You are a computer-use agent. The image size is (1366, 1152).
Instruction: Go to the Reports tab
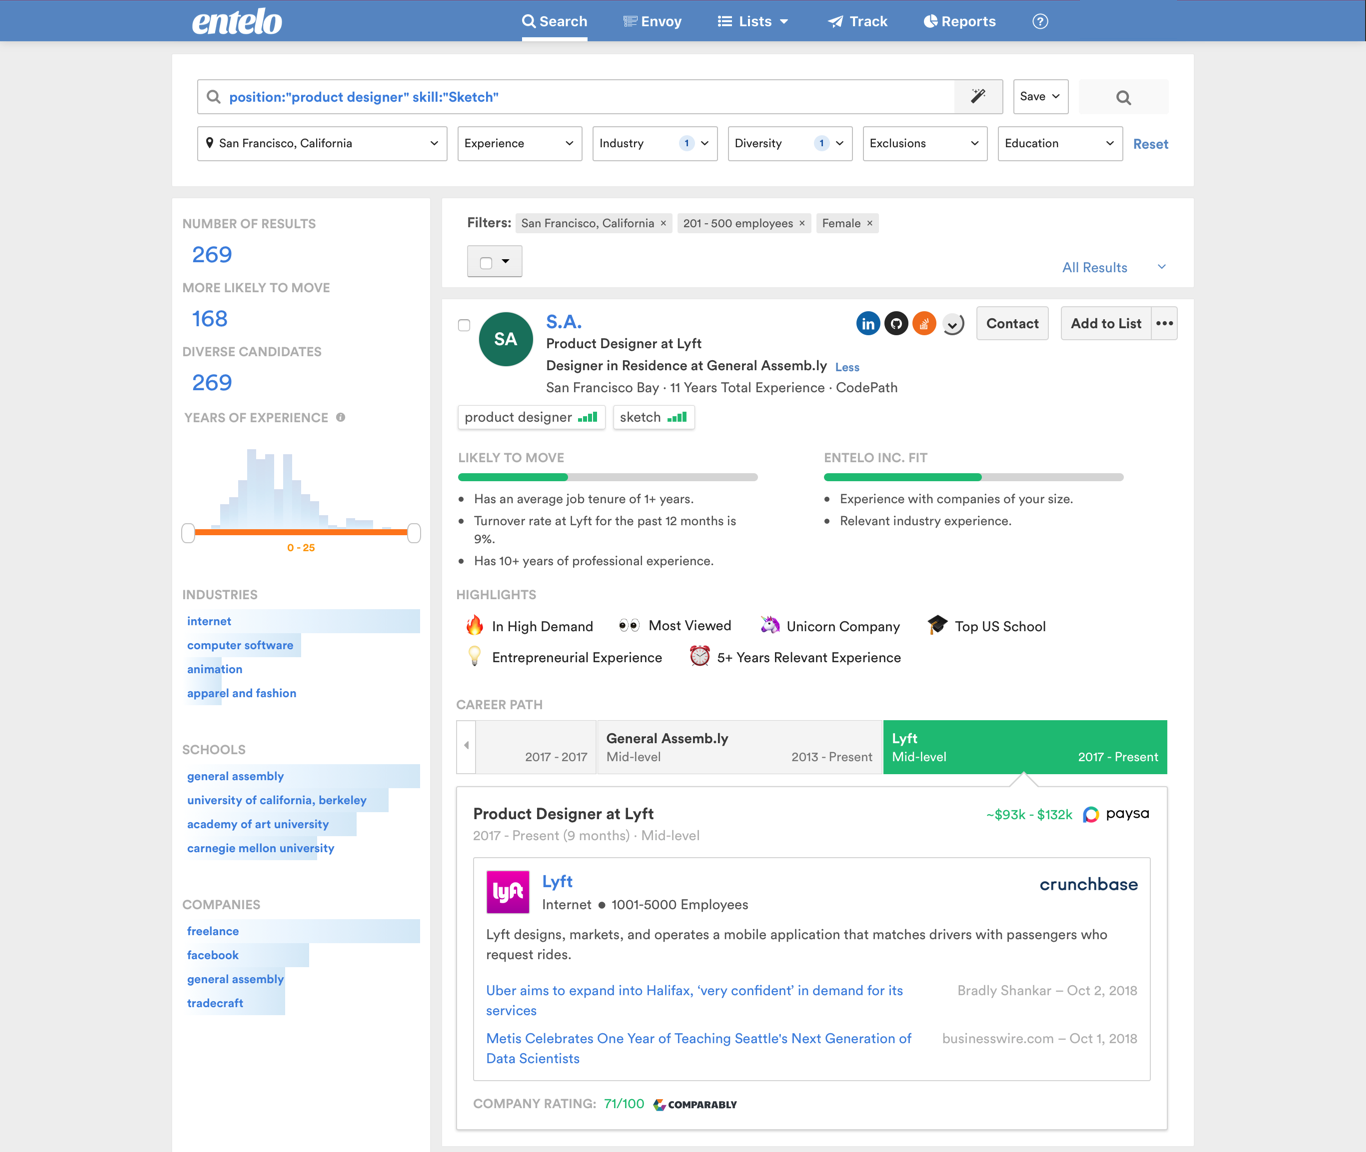click(959, 21)
